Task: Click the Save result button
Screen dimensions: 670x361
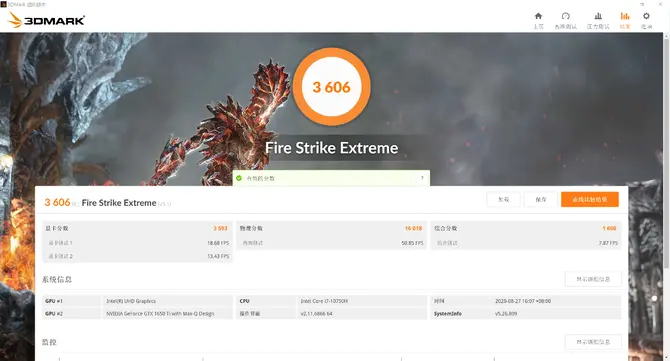Action: [x=541, y=200]
